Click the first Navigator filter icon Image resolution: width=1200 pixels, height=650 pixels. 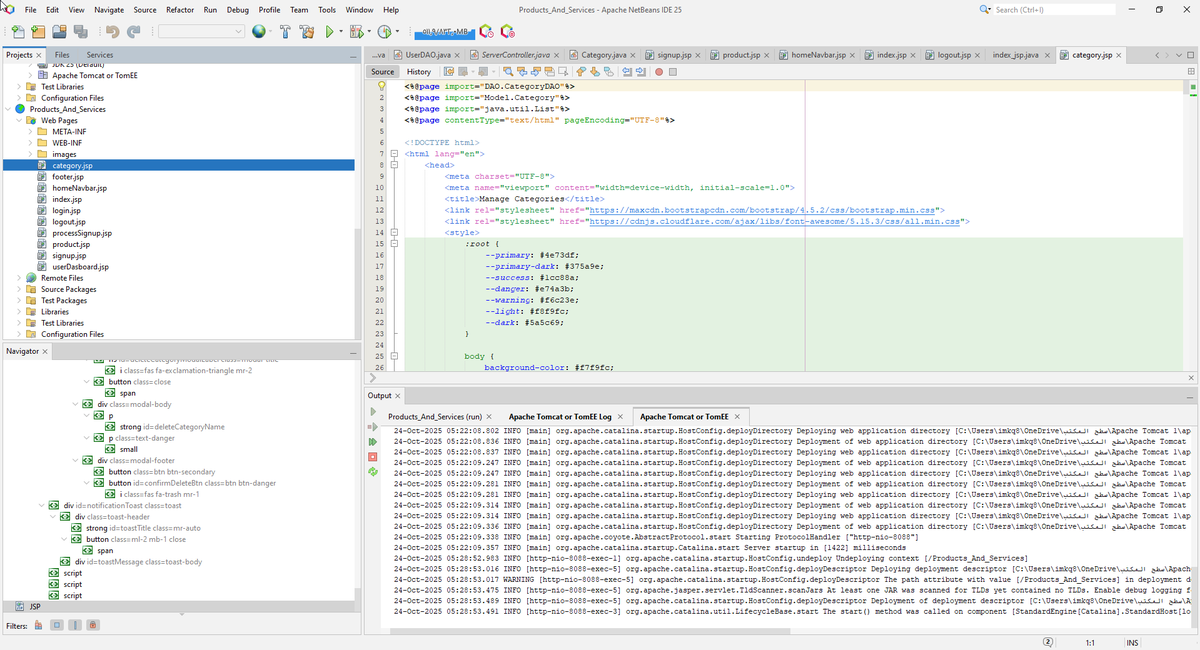pyautogui.click(x=38, y=625)
